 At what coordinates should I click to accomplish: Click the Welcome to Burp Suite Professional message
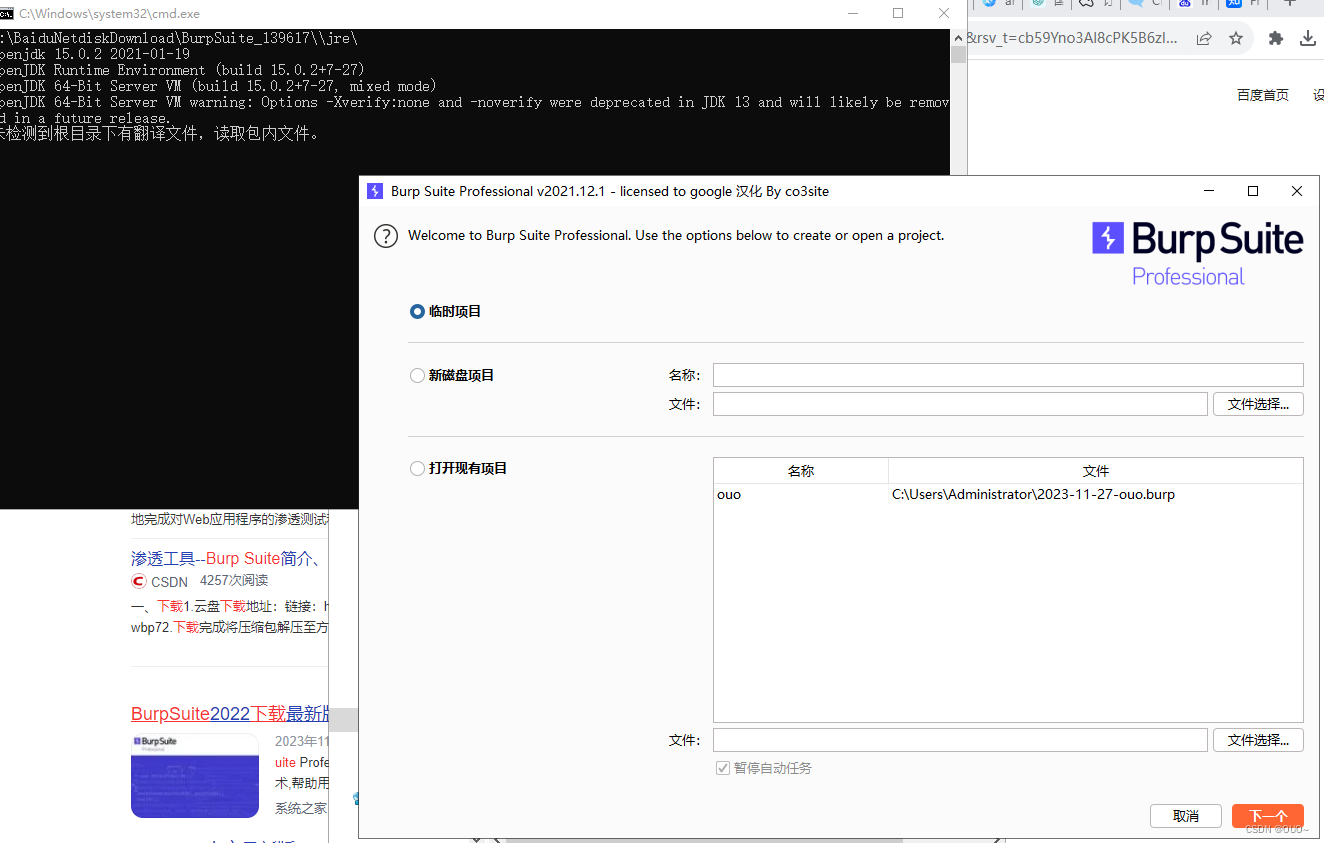(x=676, y=236)
